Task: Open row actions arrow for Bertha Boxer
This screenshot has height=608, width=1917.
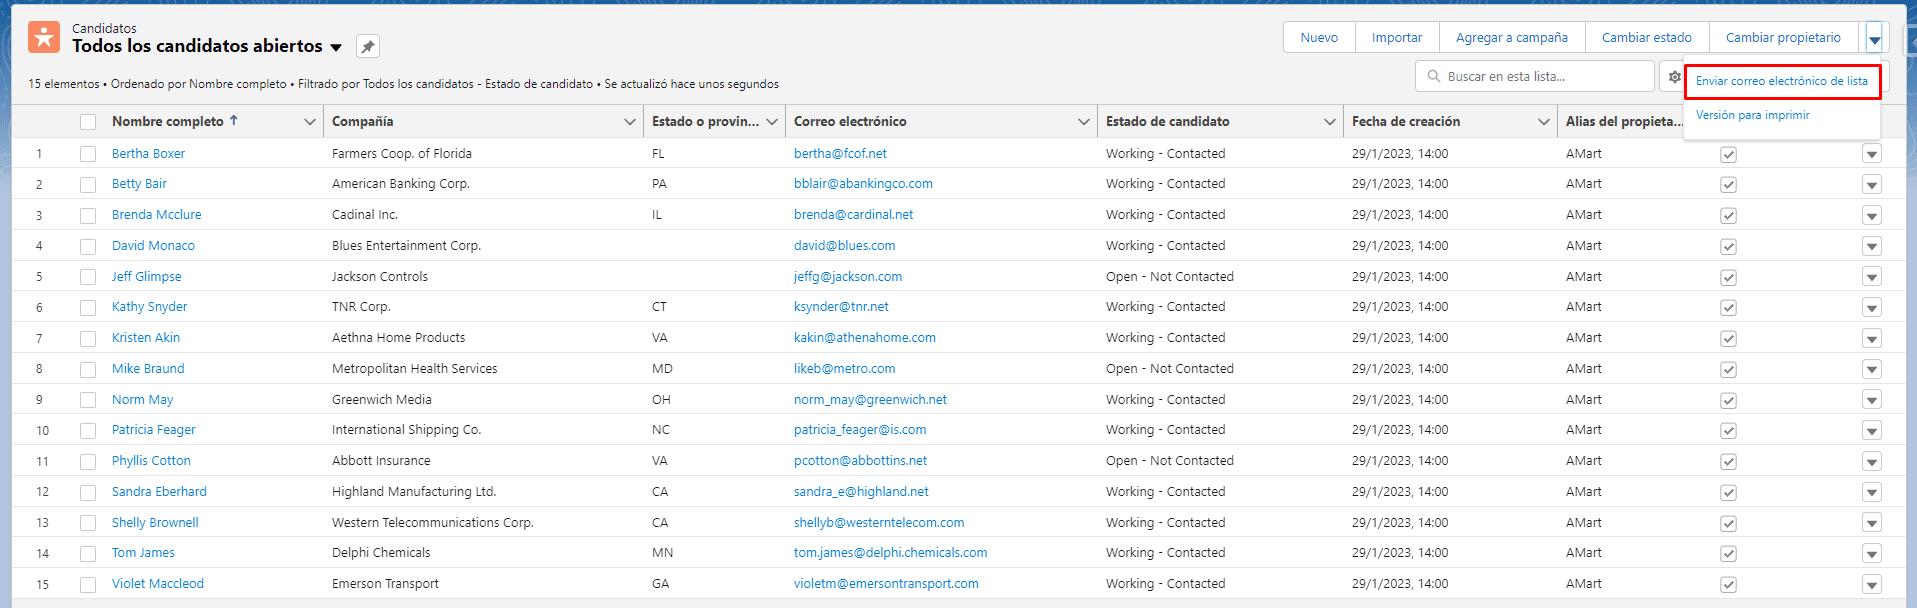Action: pos(1871,154)
